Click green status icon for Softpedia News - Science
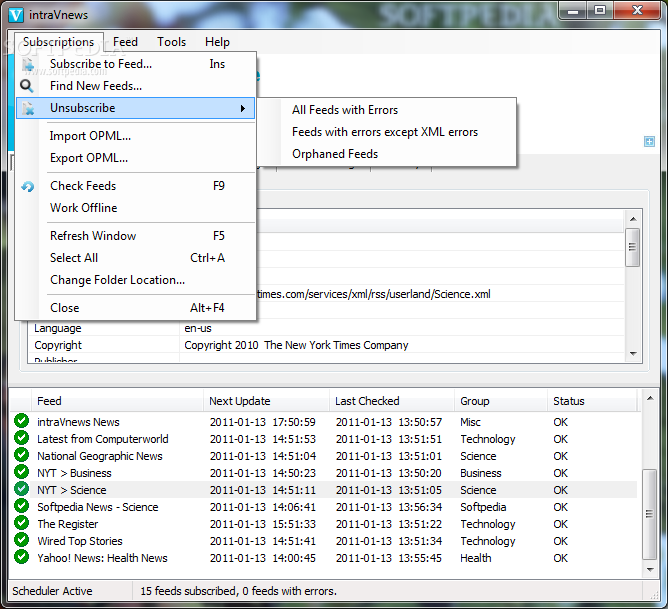The height and width of the screenshot is (609, 668). [x=21, y=506]
